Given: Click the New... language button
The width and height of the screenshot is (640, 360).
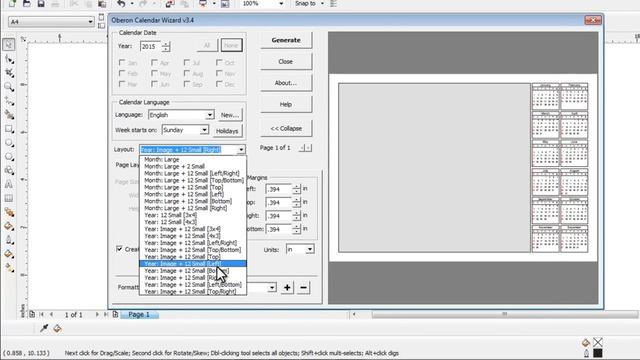Looking at the screenshot, I should pyautogui.click(x=230, y=115).
